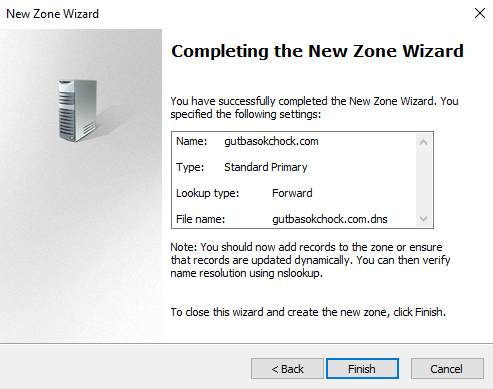
Task: Click the "Completing the New Zone Wizard" heading
Action: 317,51
